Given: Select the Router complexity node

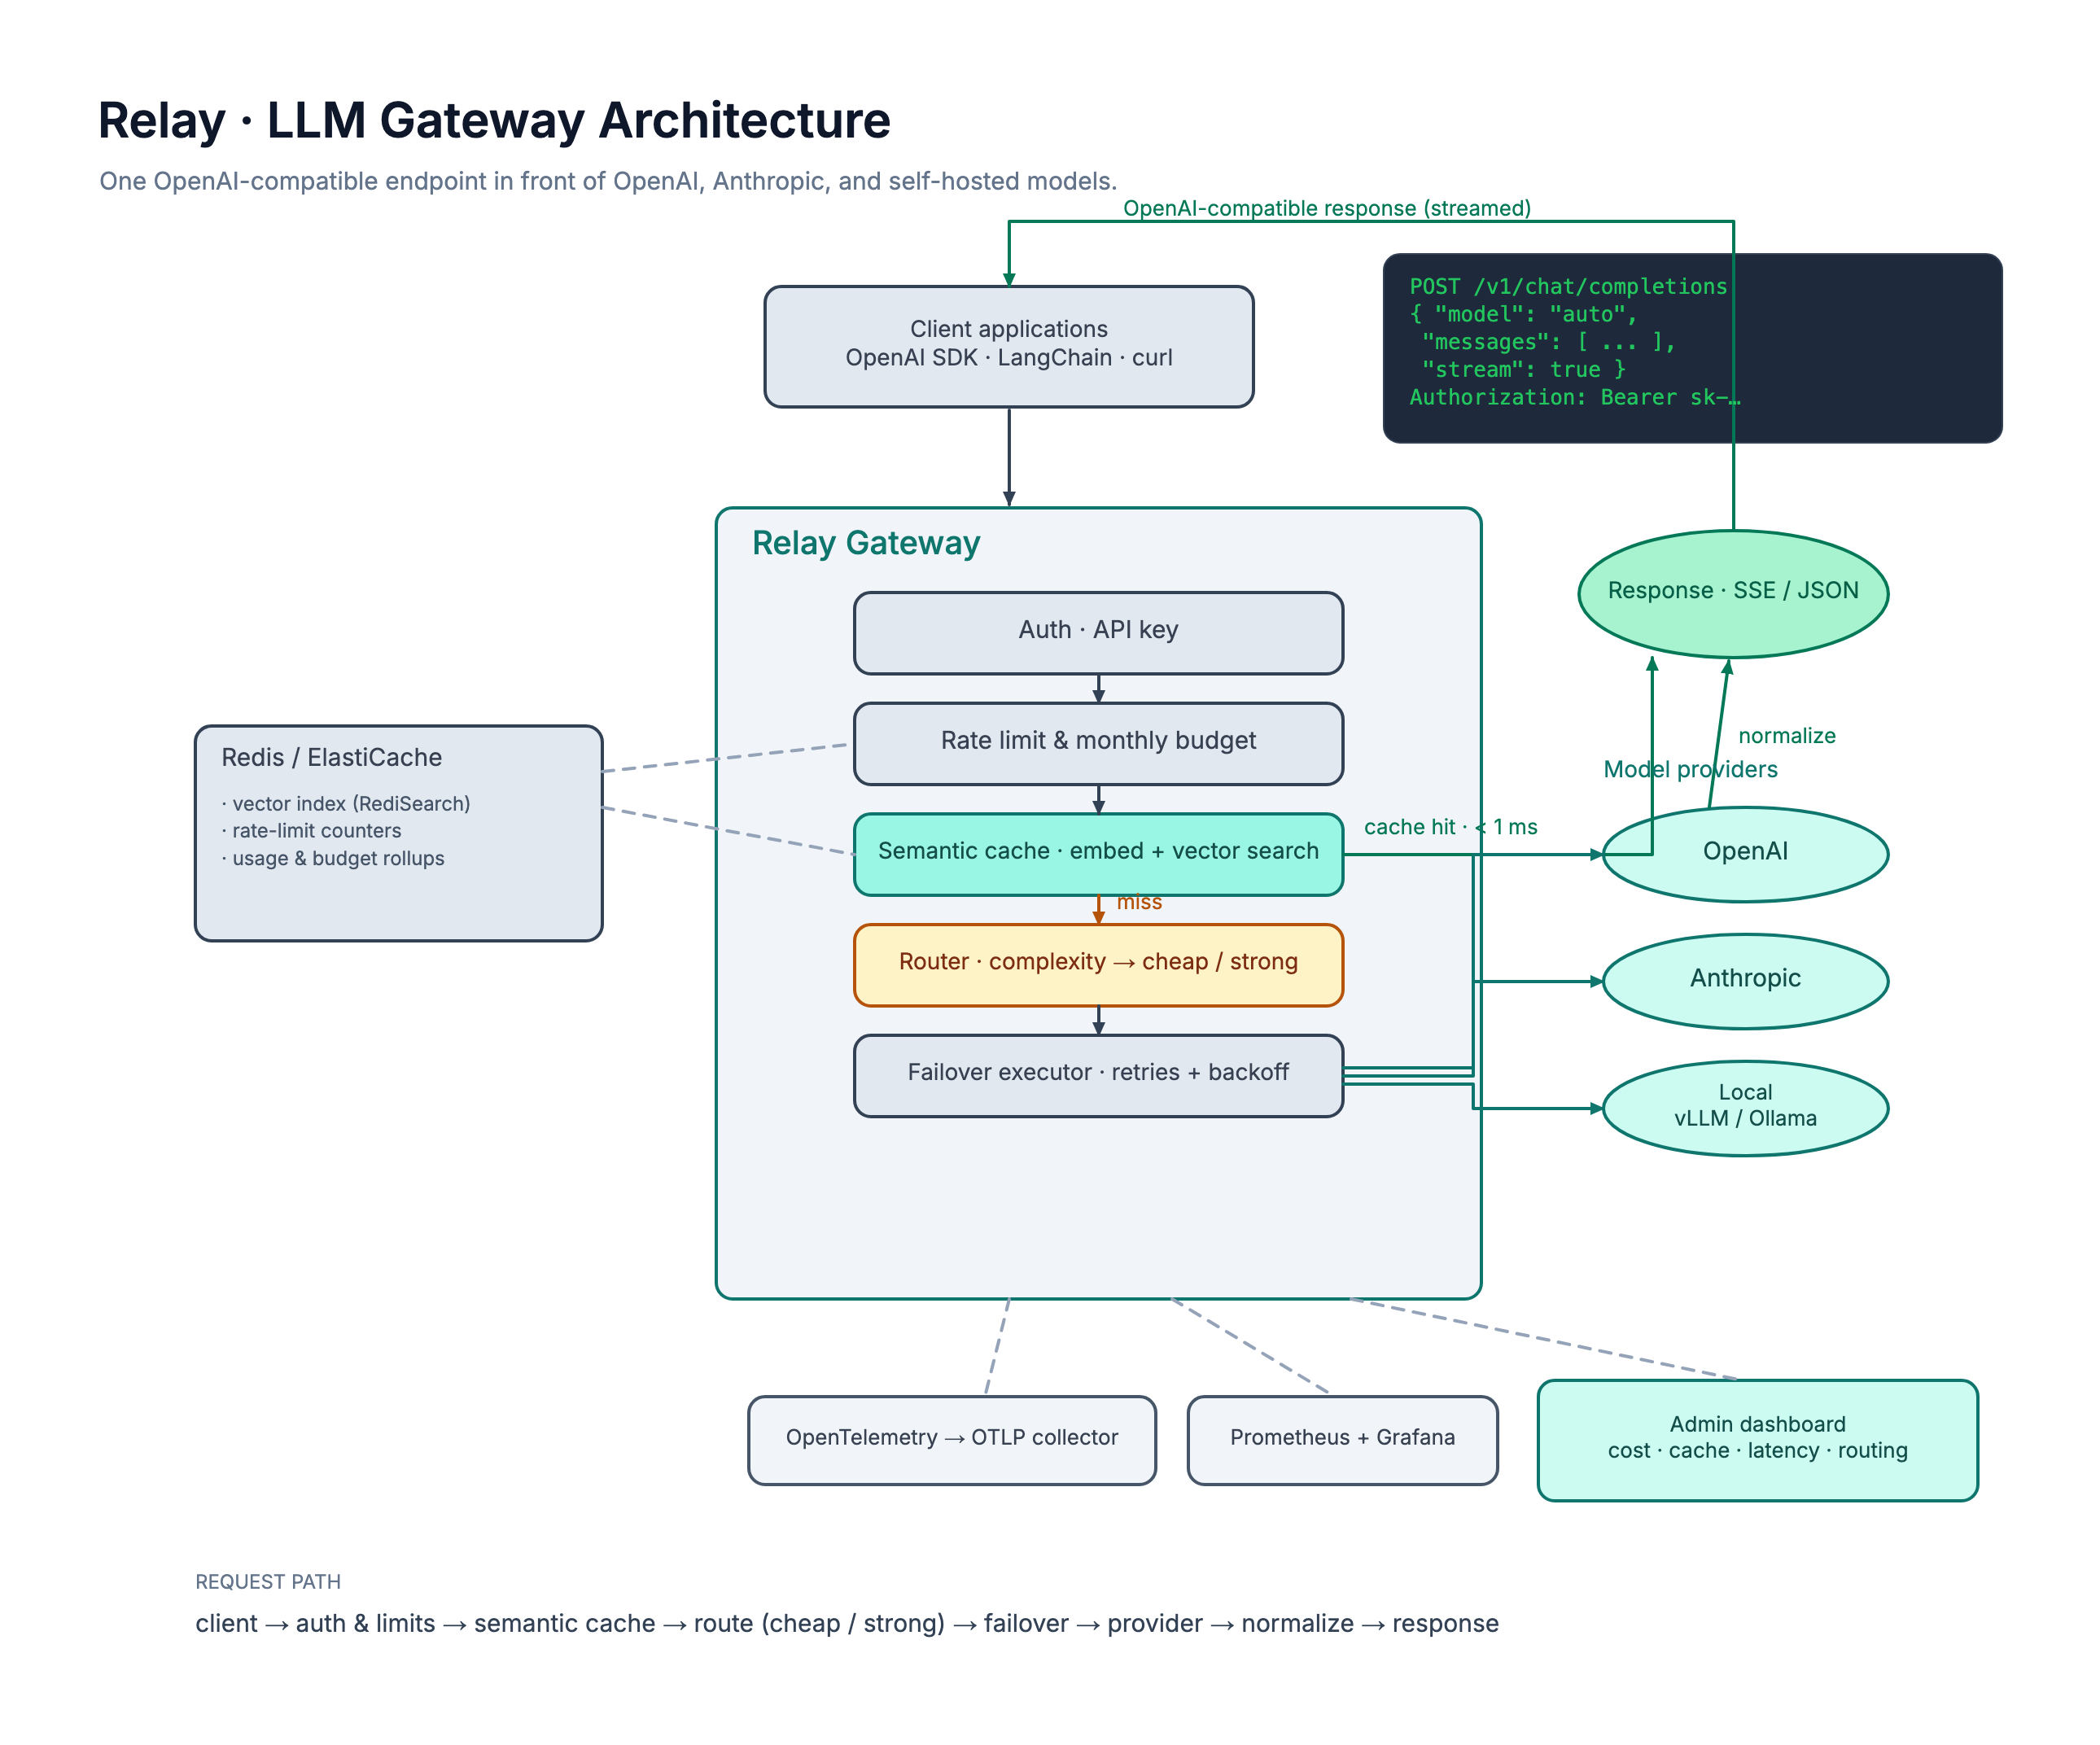Looking at the screenshot, I should click(1098, 964).
